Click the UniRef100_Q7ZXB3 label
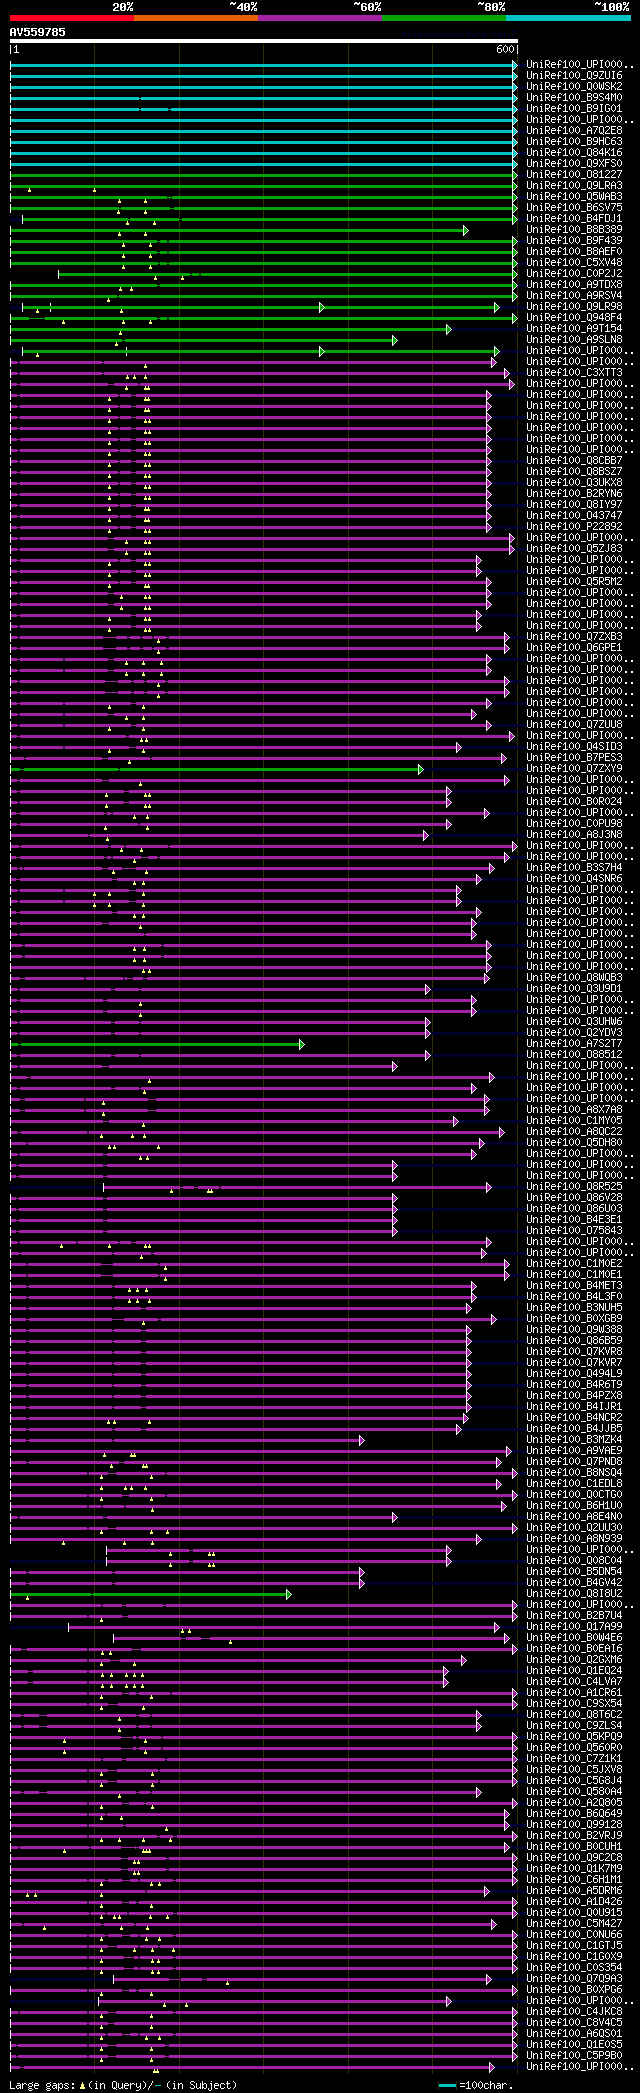This screenshot has height=2093, width=640. coord(574,637)
